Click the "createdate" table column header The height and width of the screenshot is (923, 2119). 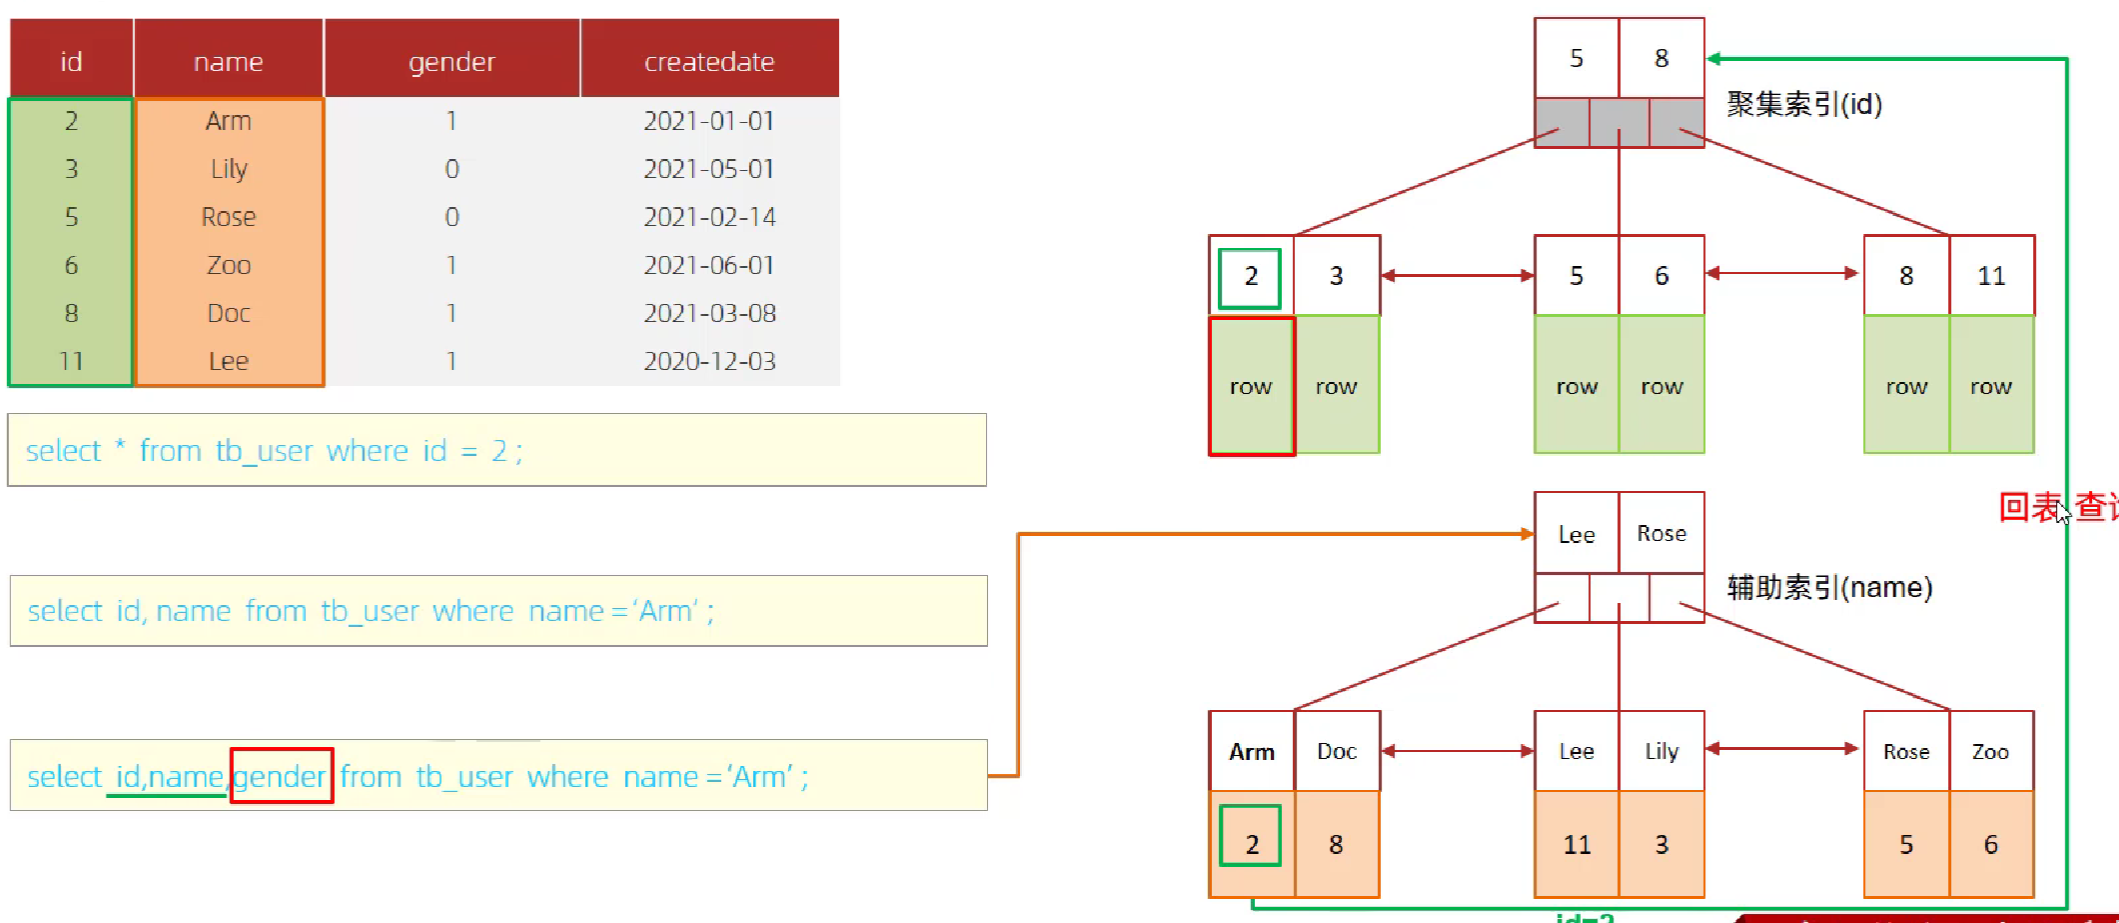(x=709, y=61)
